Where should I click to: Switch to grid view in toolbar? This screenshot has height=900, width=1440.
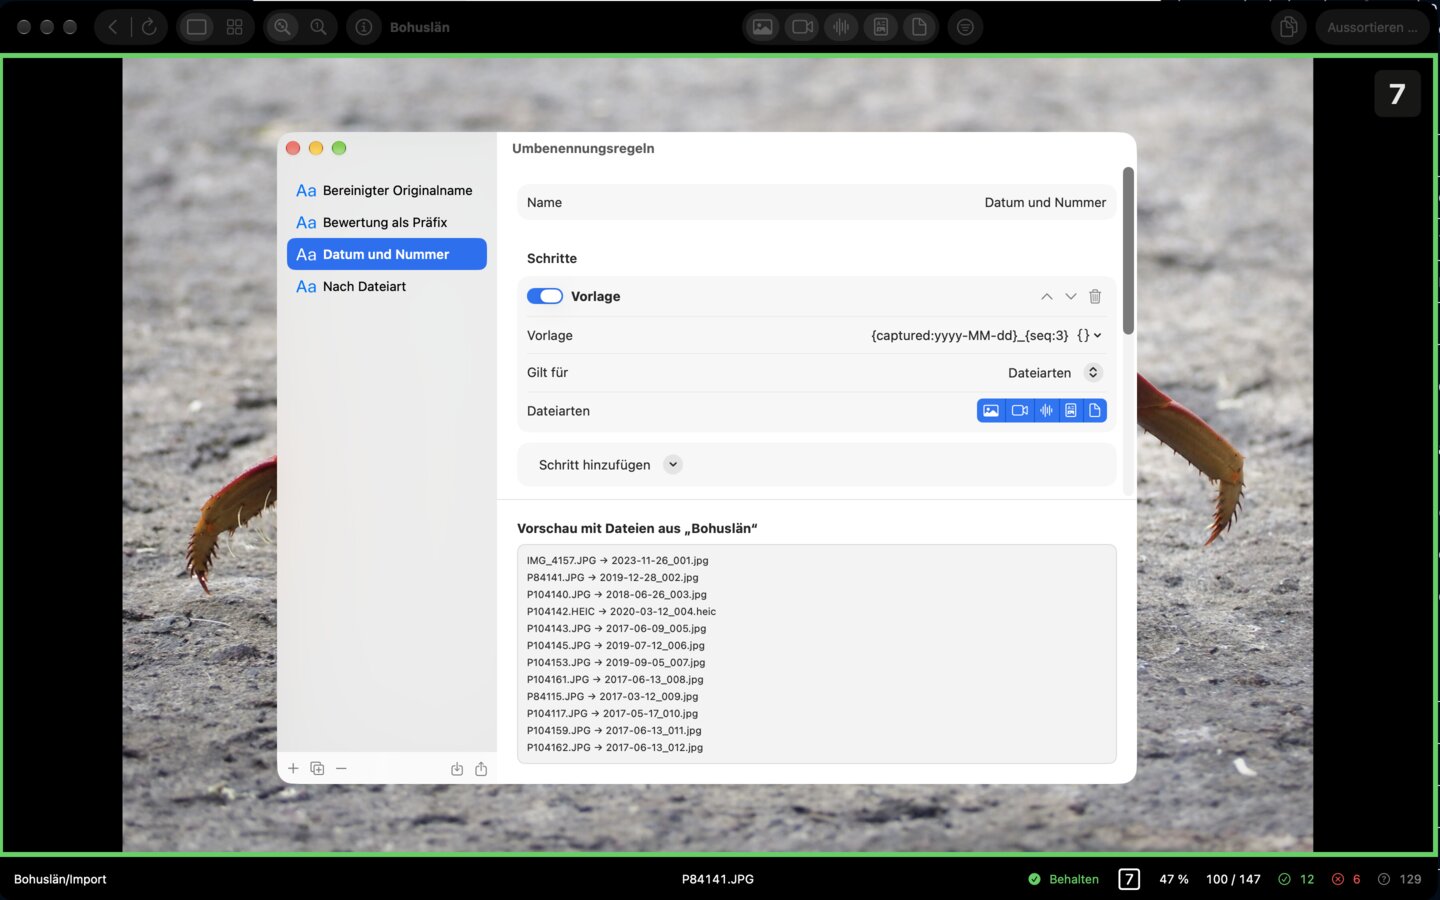click(x=235, y=27)
